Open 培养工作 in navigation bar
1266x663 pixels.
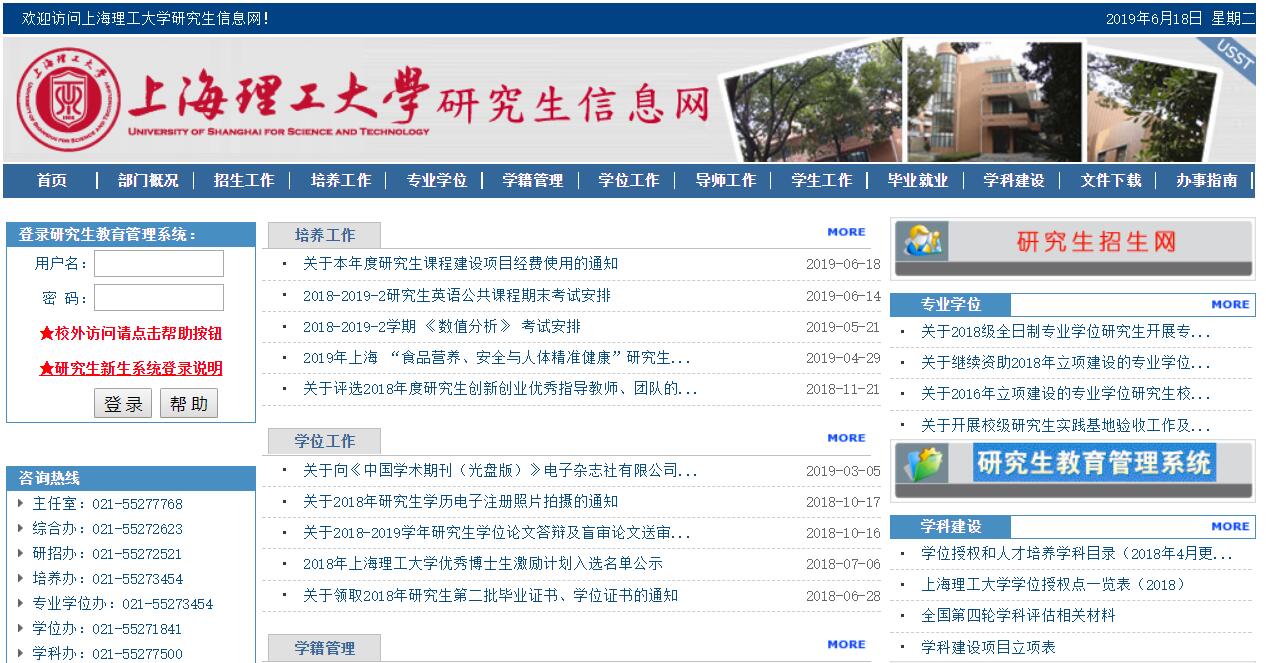341,181
